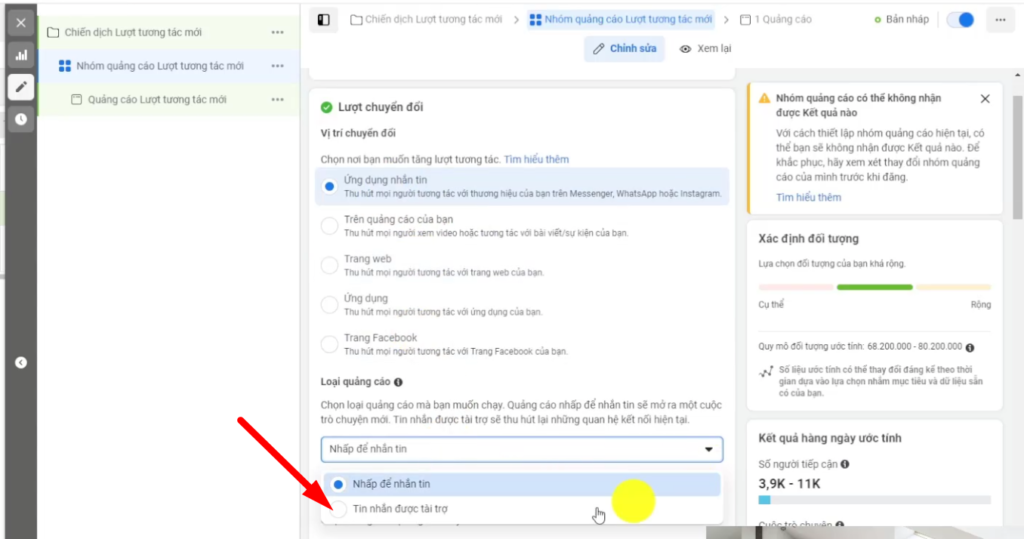This screenshot has height=539, width=1024.
Task: Click Kết quả hàng ngày ước tính heading
Action: tap(829, 438)
